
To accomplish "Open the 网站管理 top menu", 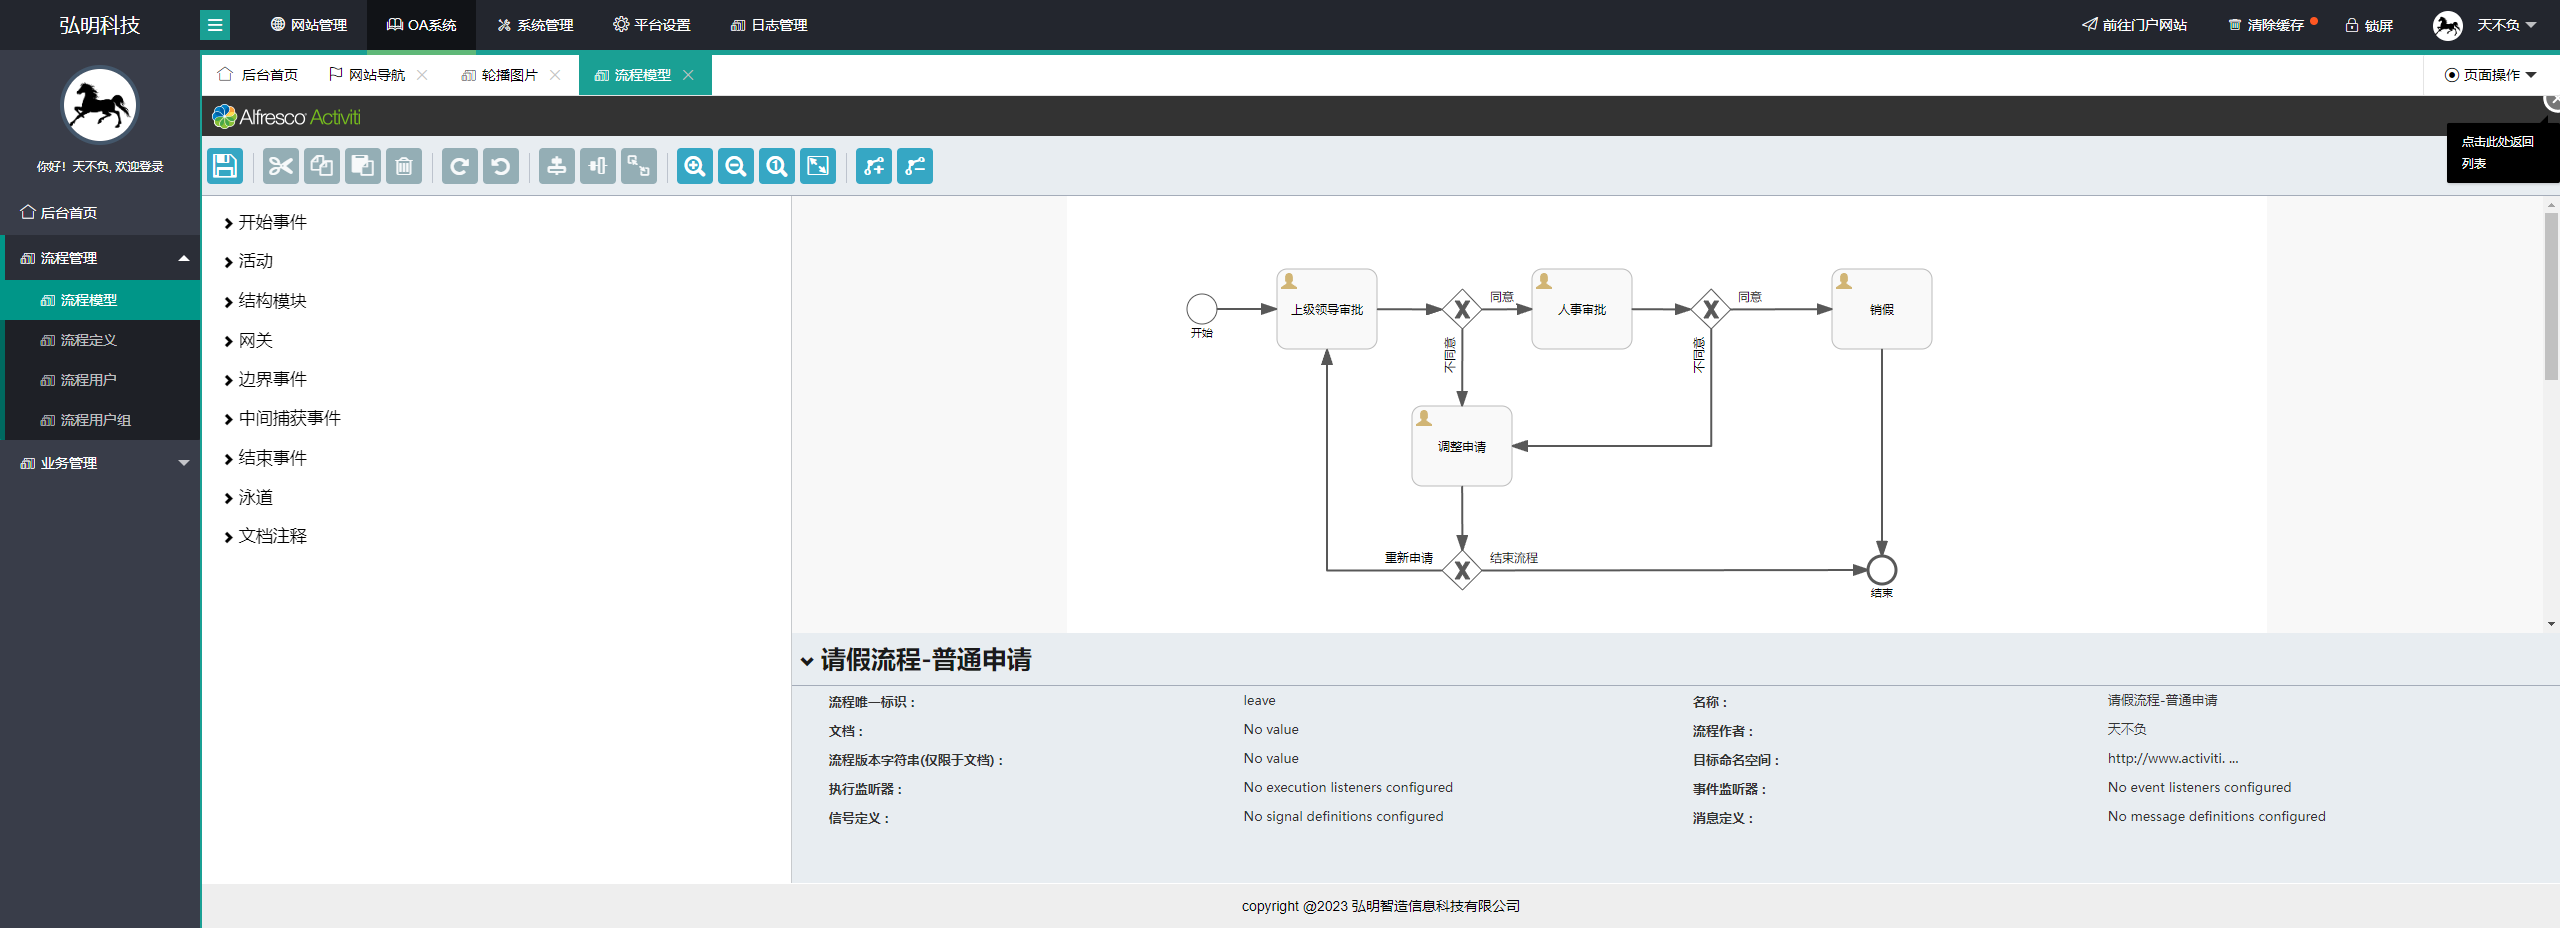I will pos(309,25).
